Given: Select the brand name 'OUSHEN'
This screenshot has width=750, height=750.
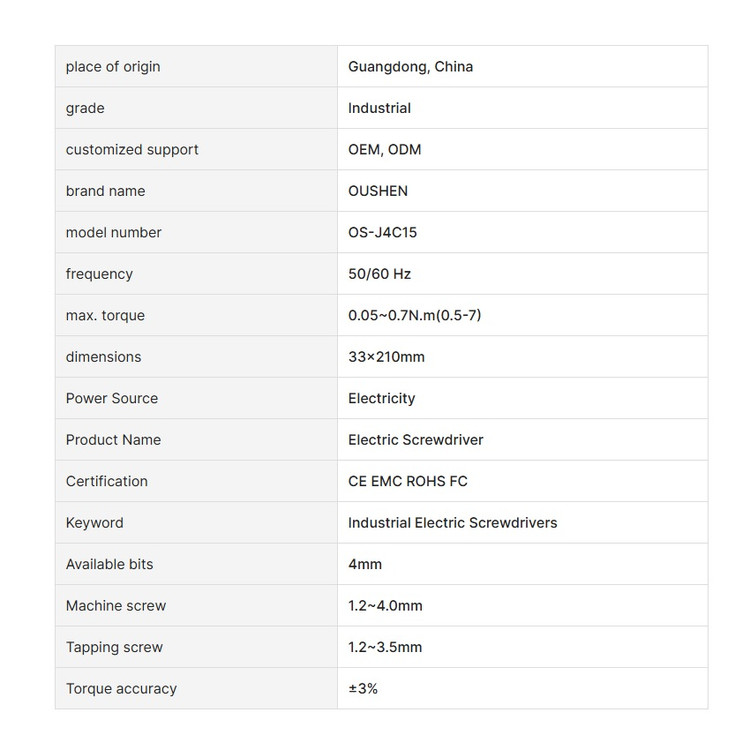Looking at the screenshot, I should pyautogui.click(x=377, y=191).
